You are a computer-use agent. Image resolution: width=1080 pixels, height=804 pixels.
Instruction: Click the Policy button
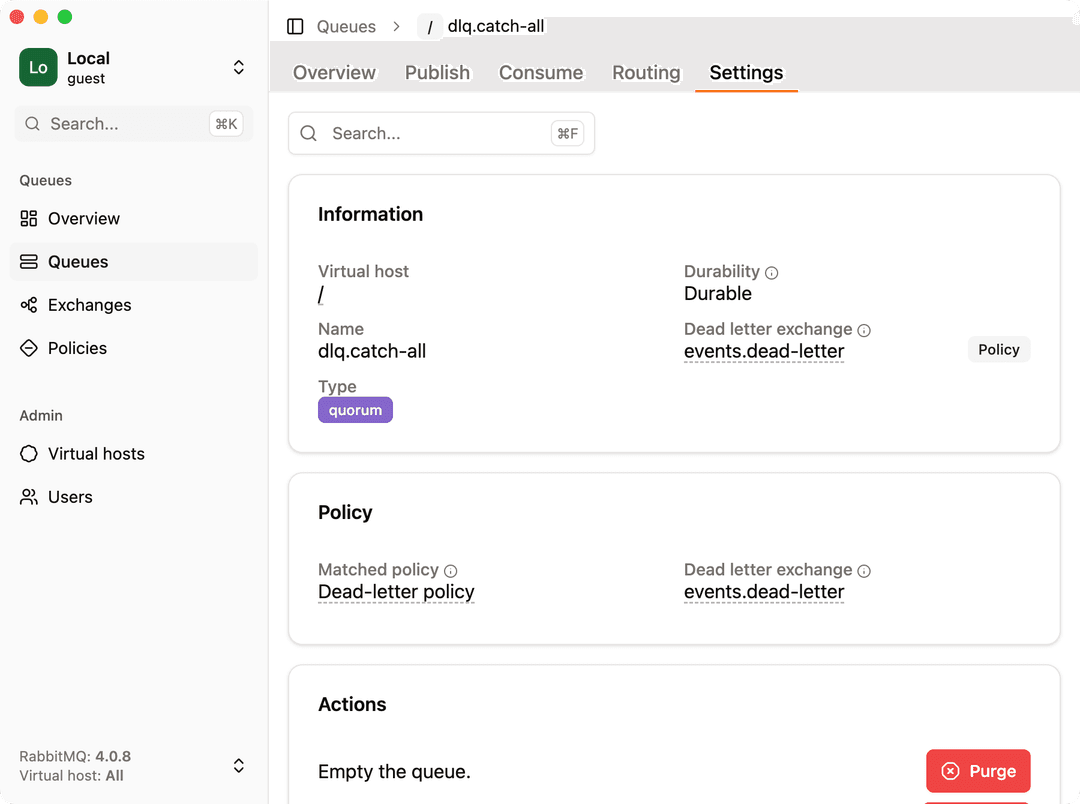click(x=998, y=349)
